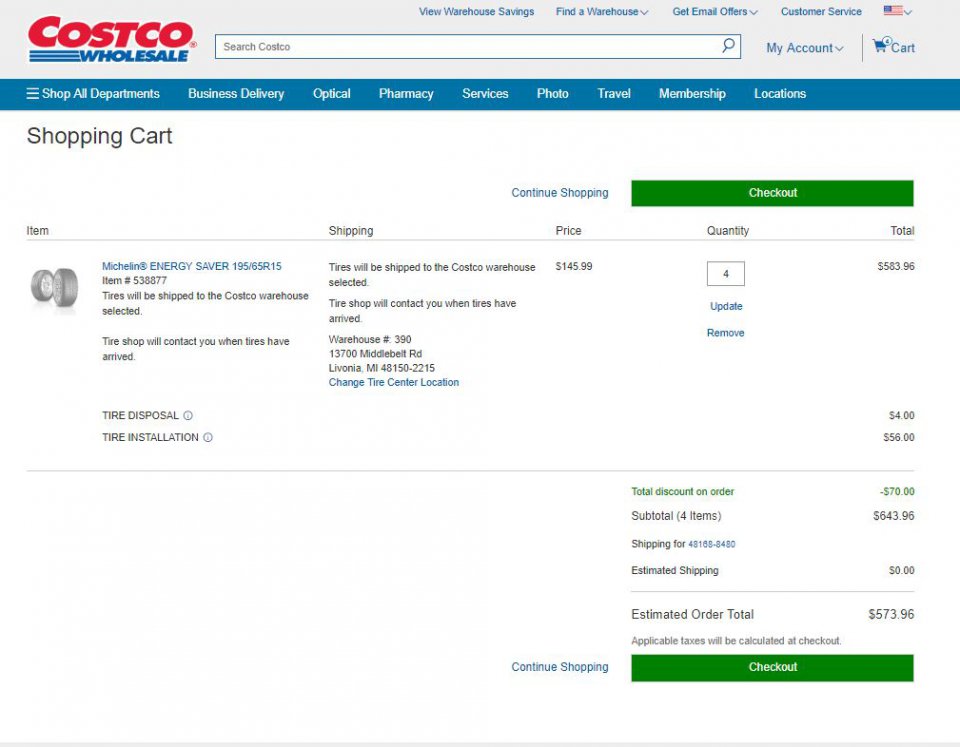Open the Travel menu item
This screenshot has width=960, height=747.
(x=614, y=94)
